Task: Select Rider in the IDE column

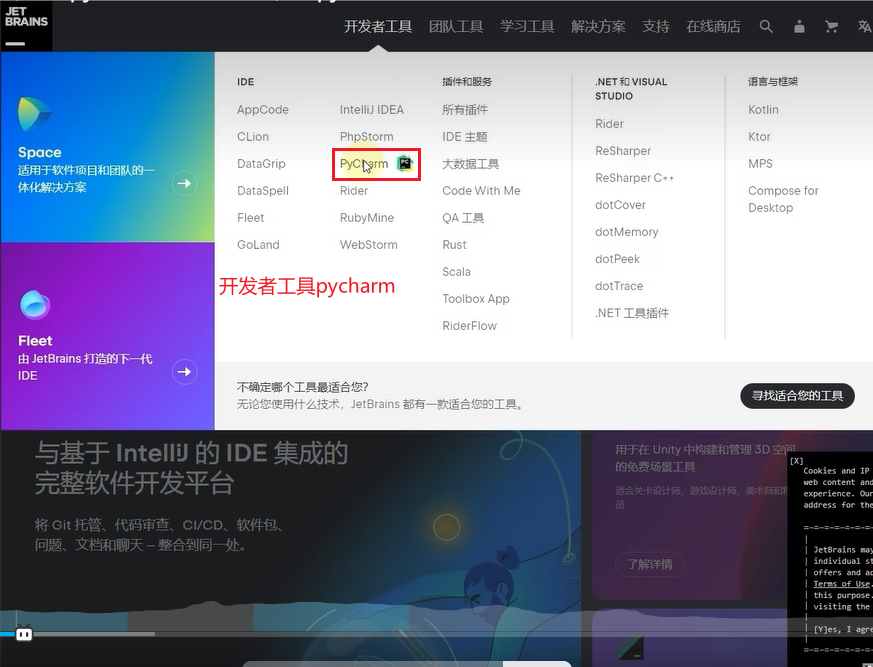Action: pos(354,190)
